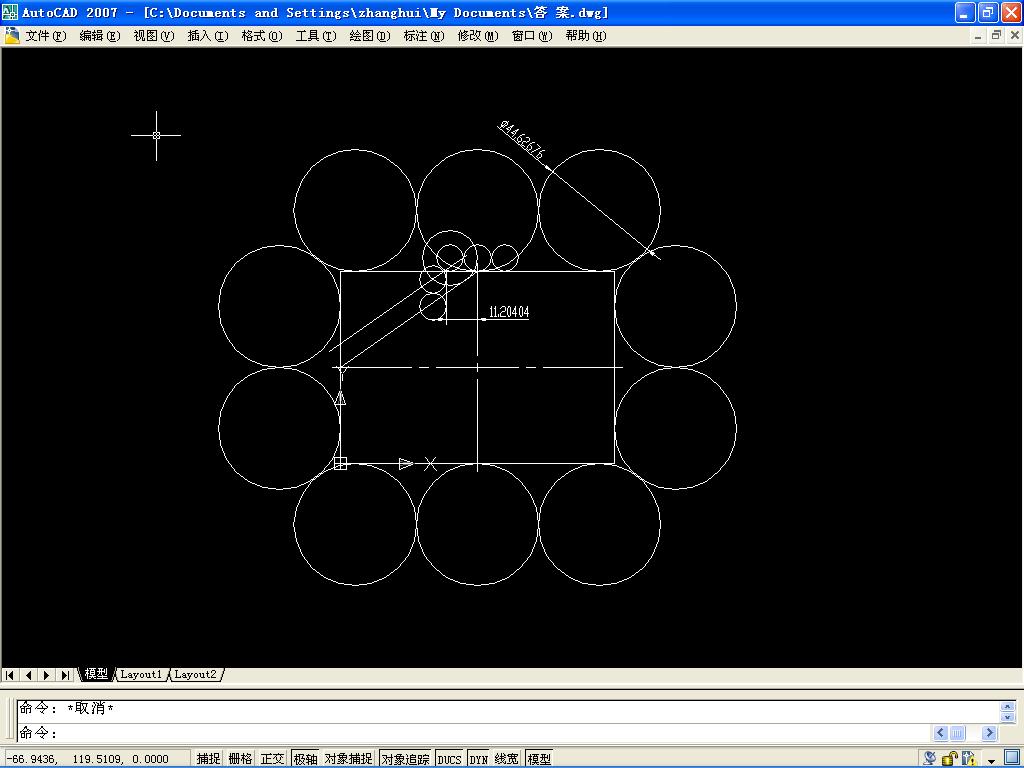Open the 工具(T) menu
This screenshot has width=1024, height=768.
click(x=316, y=36)
